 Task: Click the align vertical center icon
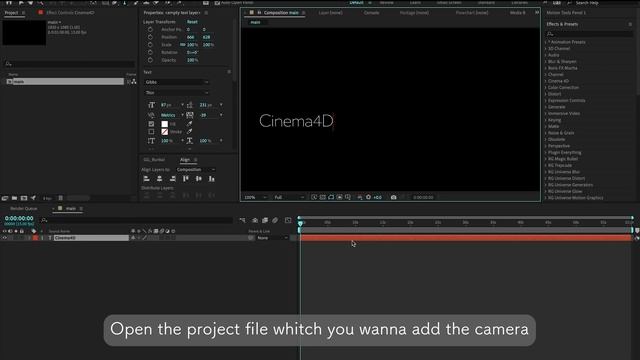click(x=199, y=179)
